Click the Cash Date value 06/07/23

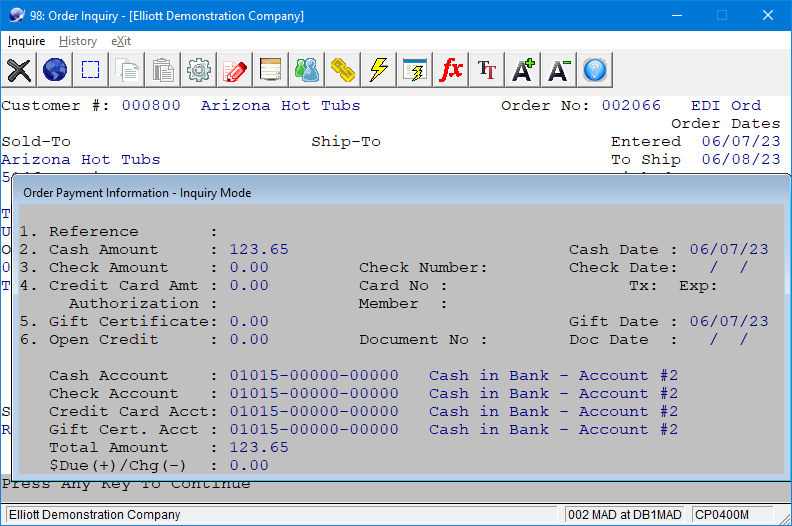click(x=729, y=249)
